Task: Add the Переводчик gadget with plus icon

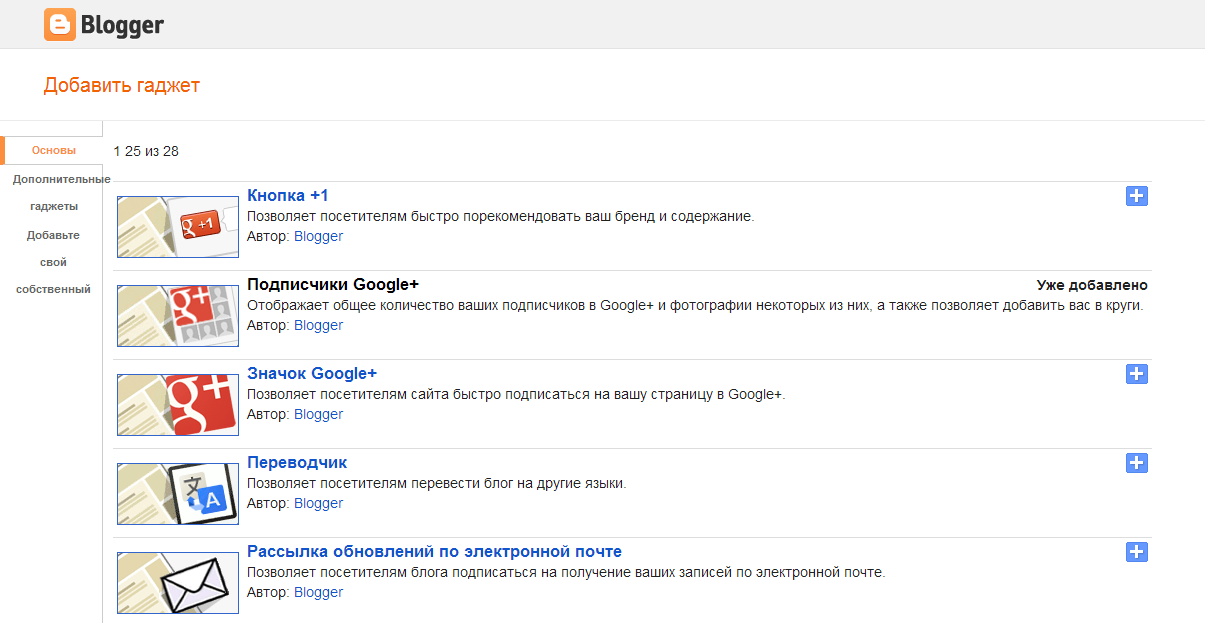Action: (x=1136, y=463)
